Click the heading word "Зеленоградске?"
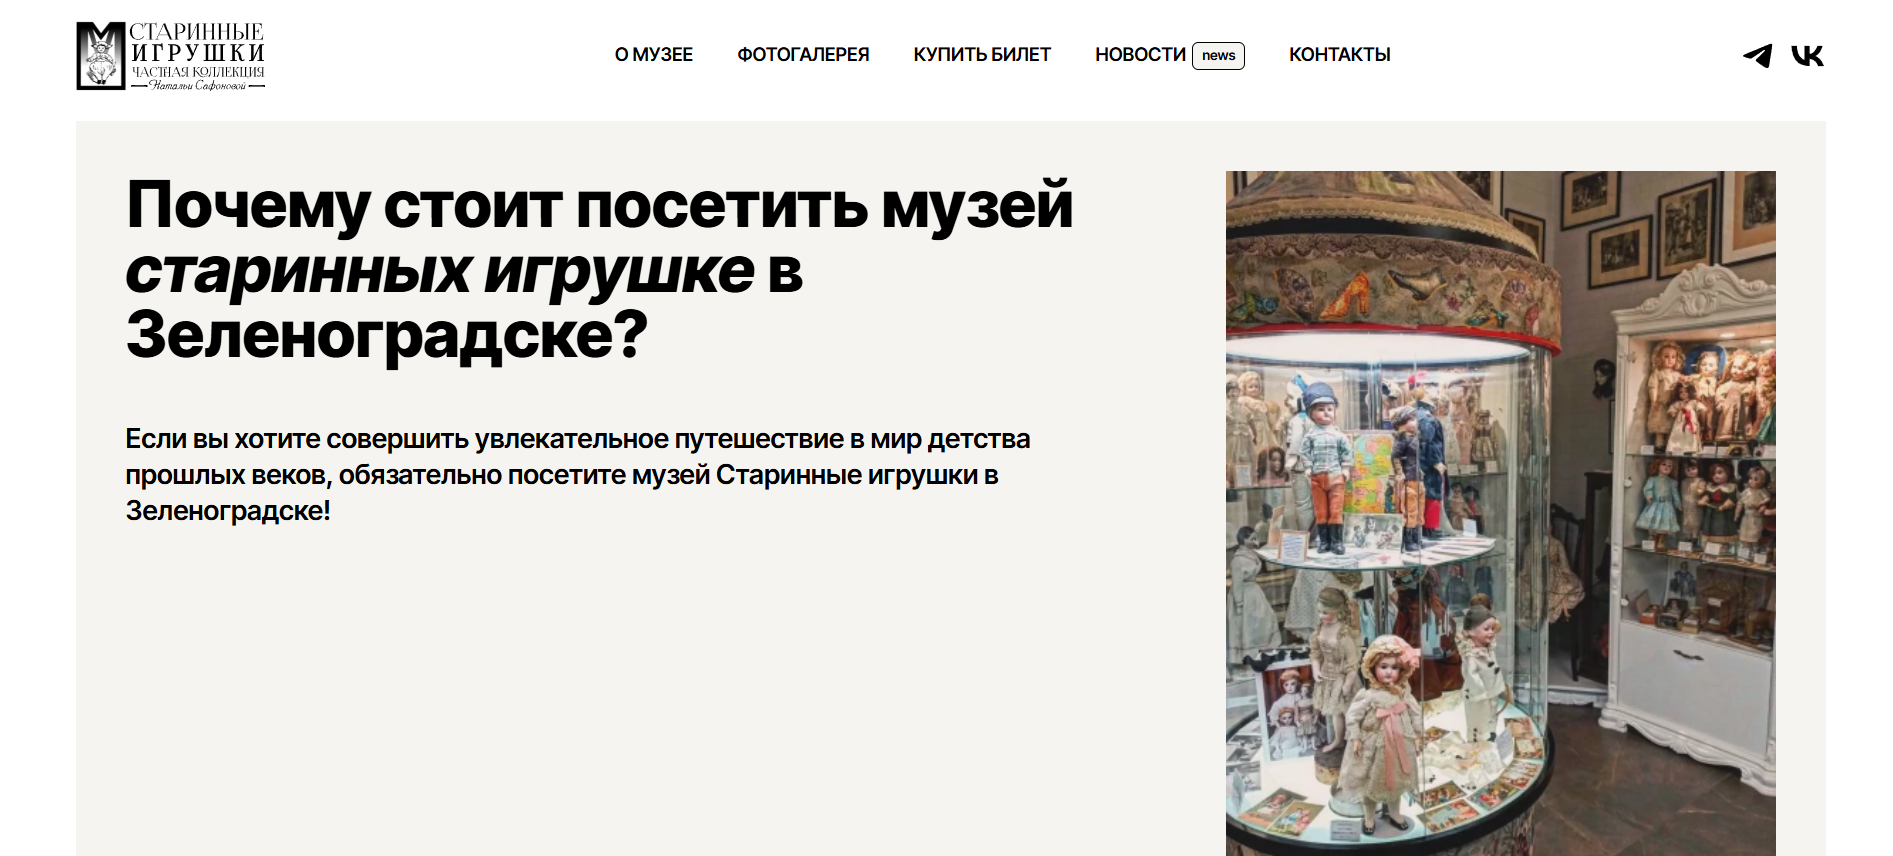 [x=387, y=335]
